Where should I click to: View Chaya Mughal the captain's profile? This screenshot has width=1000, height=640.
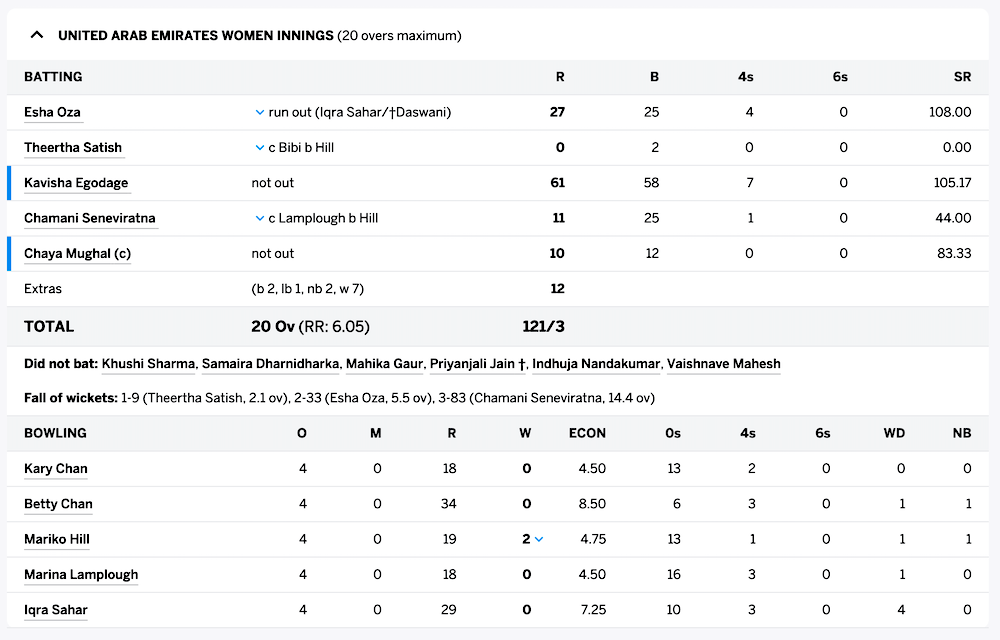pyautogui.click(x=77, y=253)
